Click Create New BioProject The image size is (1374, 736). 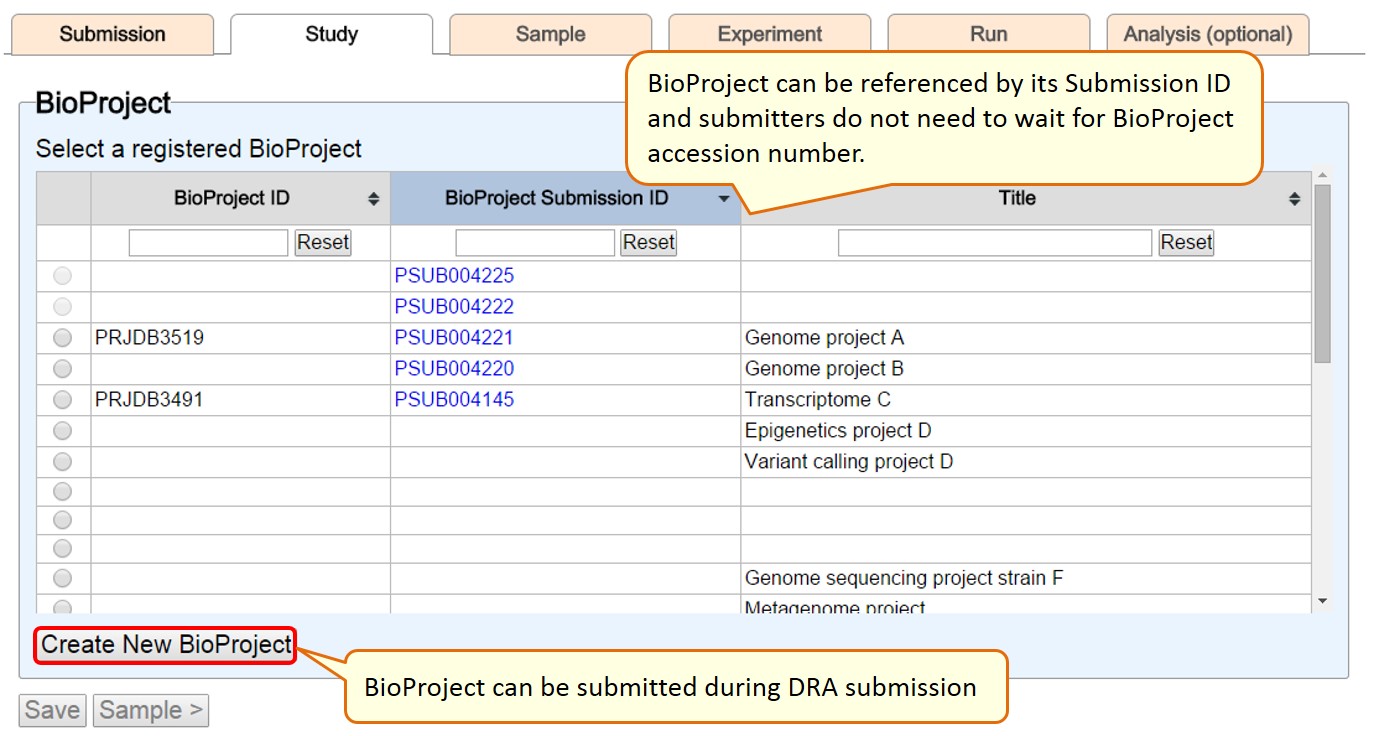(166, 645)
